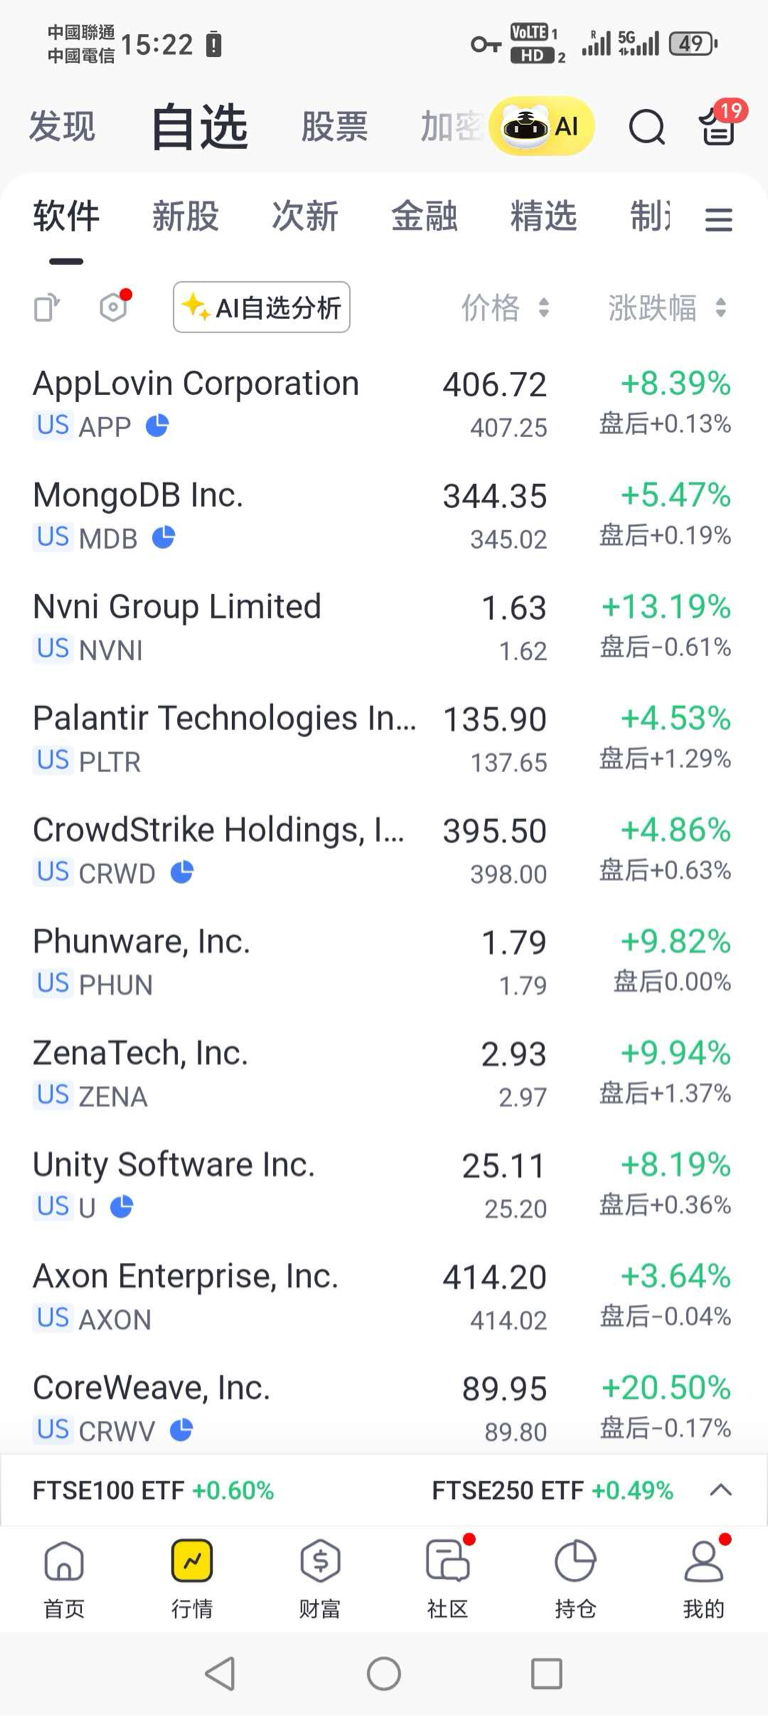Open watchlist settings hexagon icon
Viewport: 768px width, 1716px height.
[x=114, y=307]
